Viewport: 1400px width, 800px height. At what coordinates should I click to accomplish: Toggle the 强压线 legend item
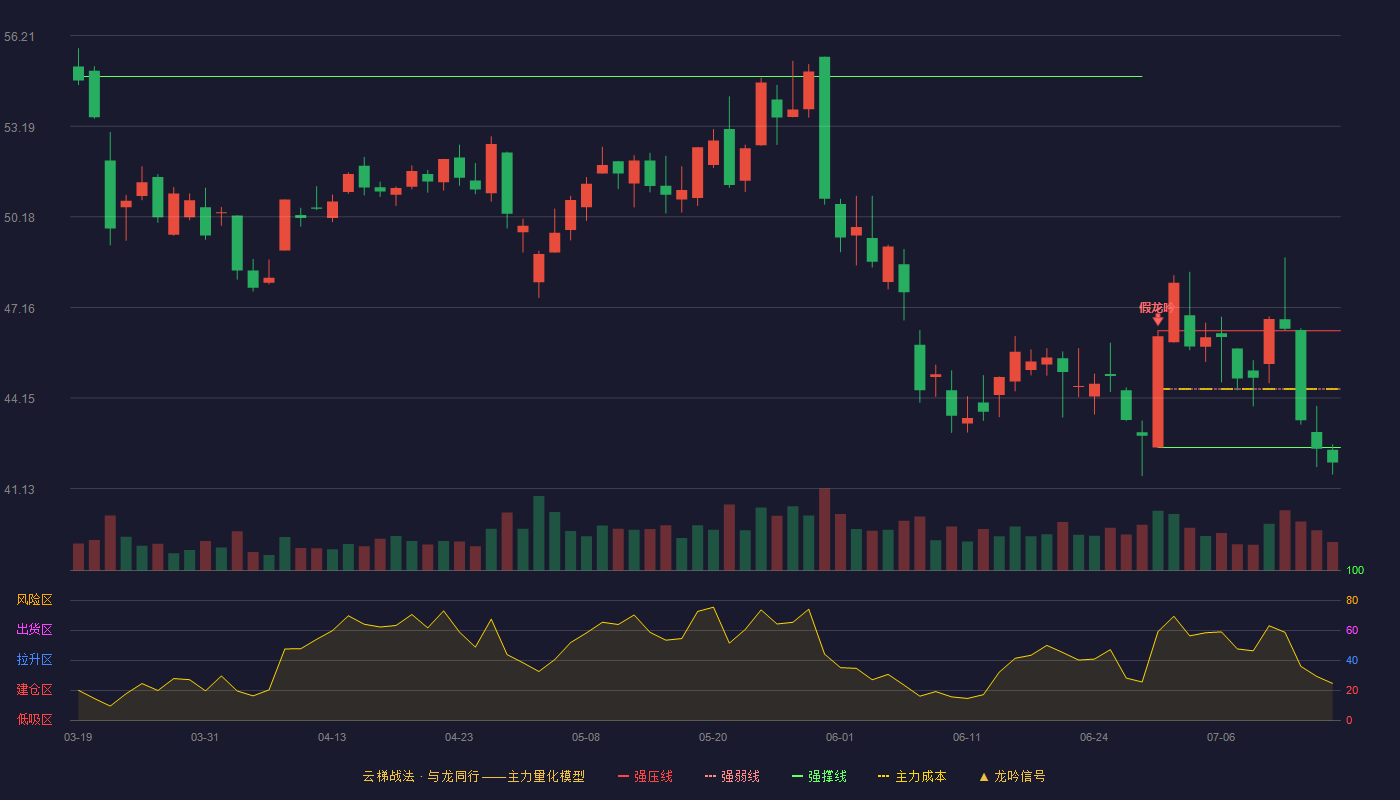645,776
